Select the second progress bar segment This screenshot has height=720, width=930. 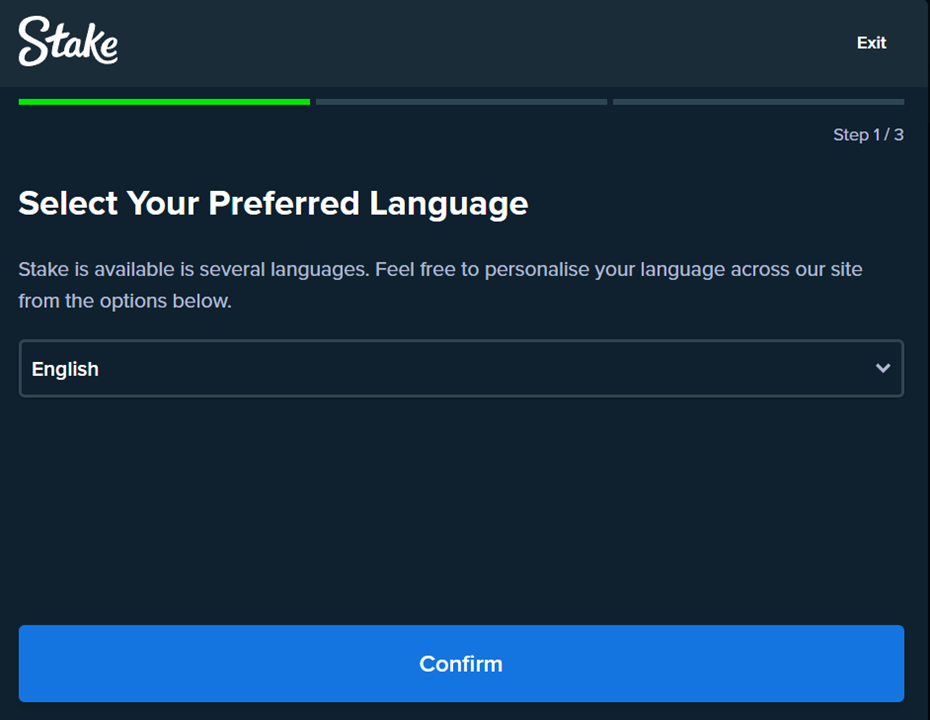click(x=461, y=102)
